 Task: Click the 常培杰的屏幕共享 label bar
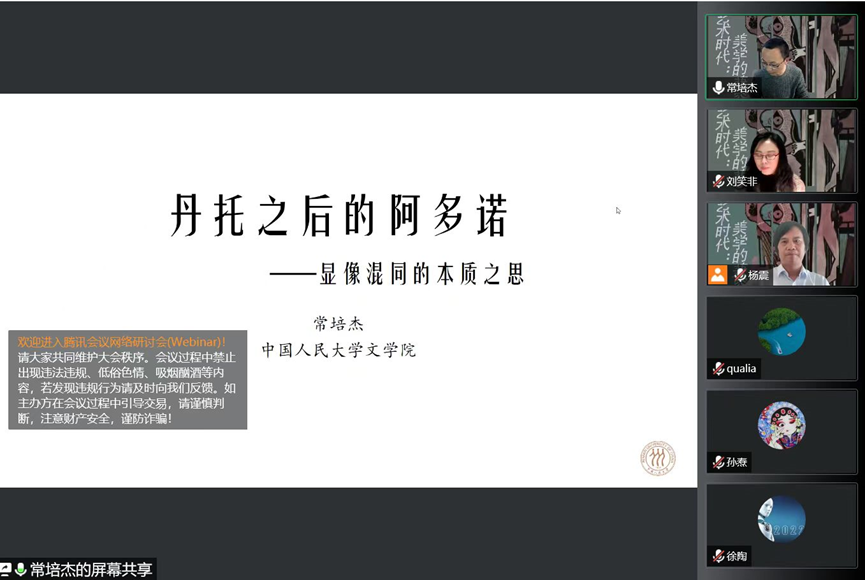pos(80,568)
